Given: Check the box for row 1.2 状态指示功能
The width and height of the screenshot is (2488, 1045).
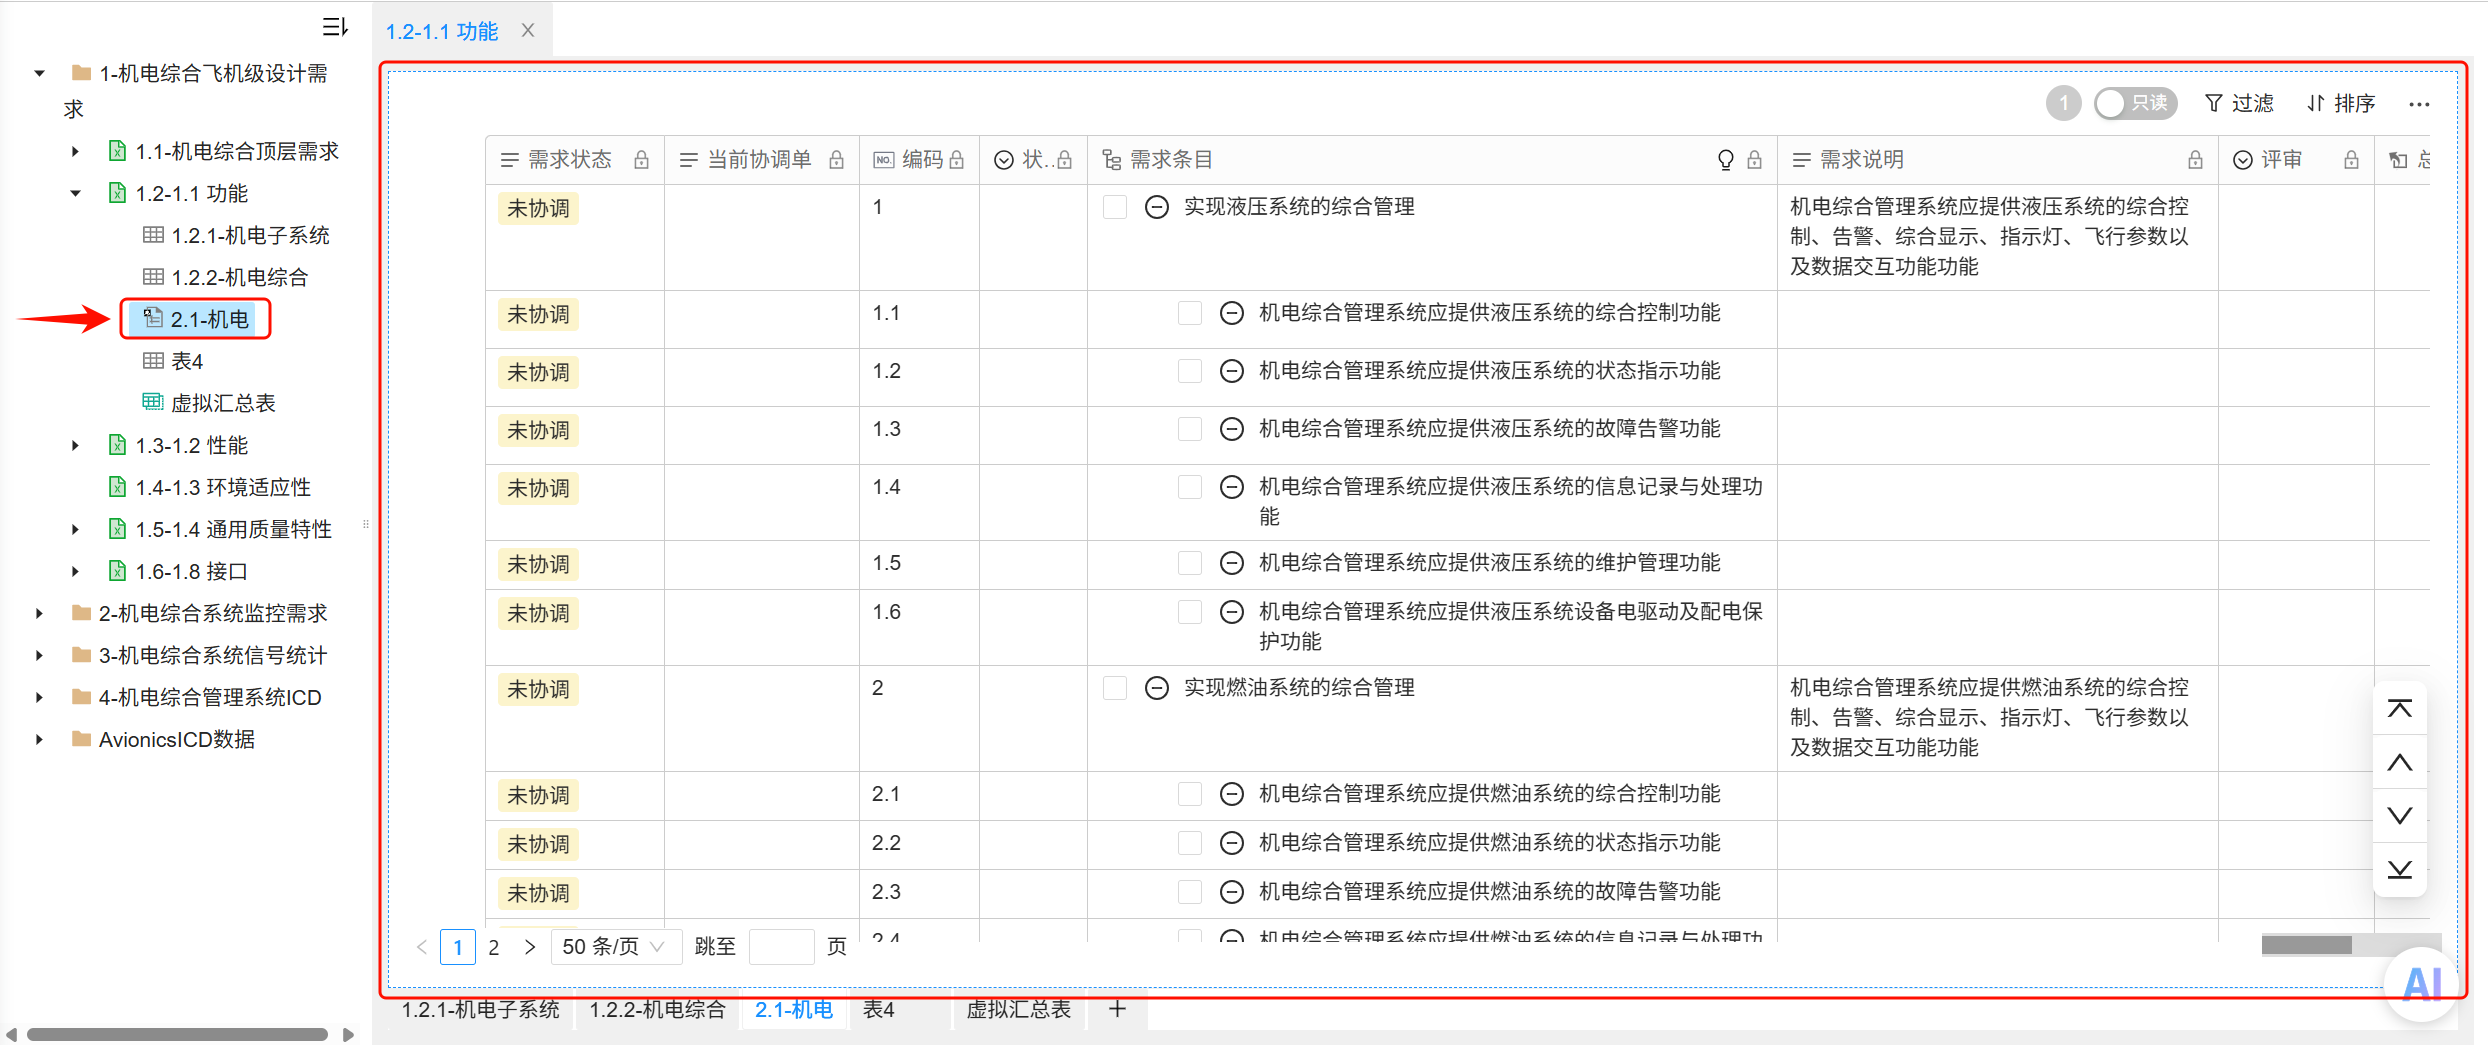Looking at the screenshot, I should (x=1190, y=371).
